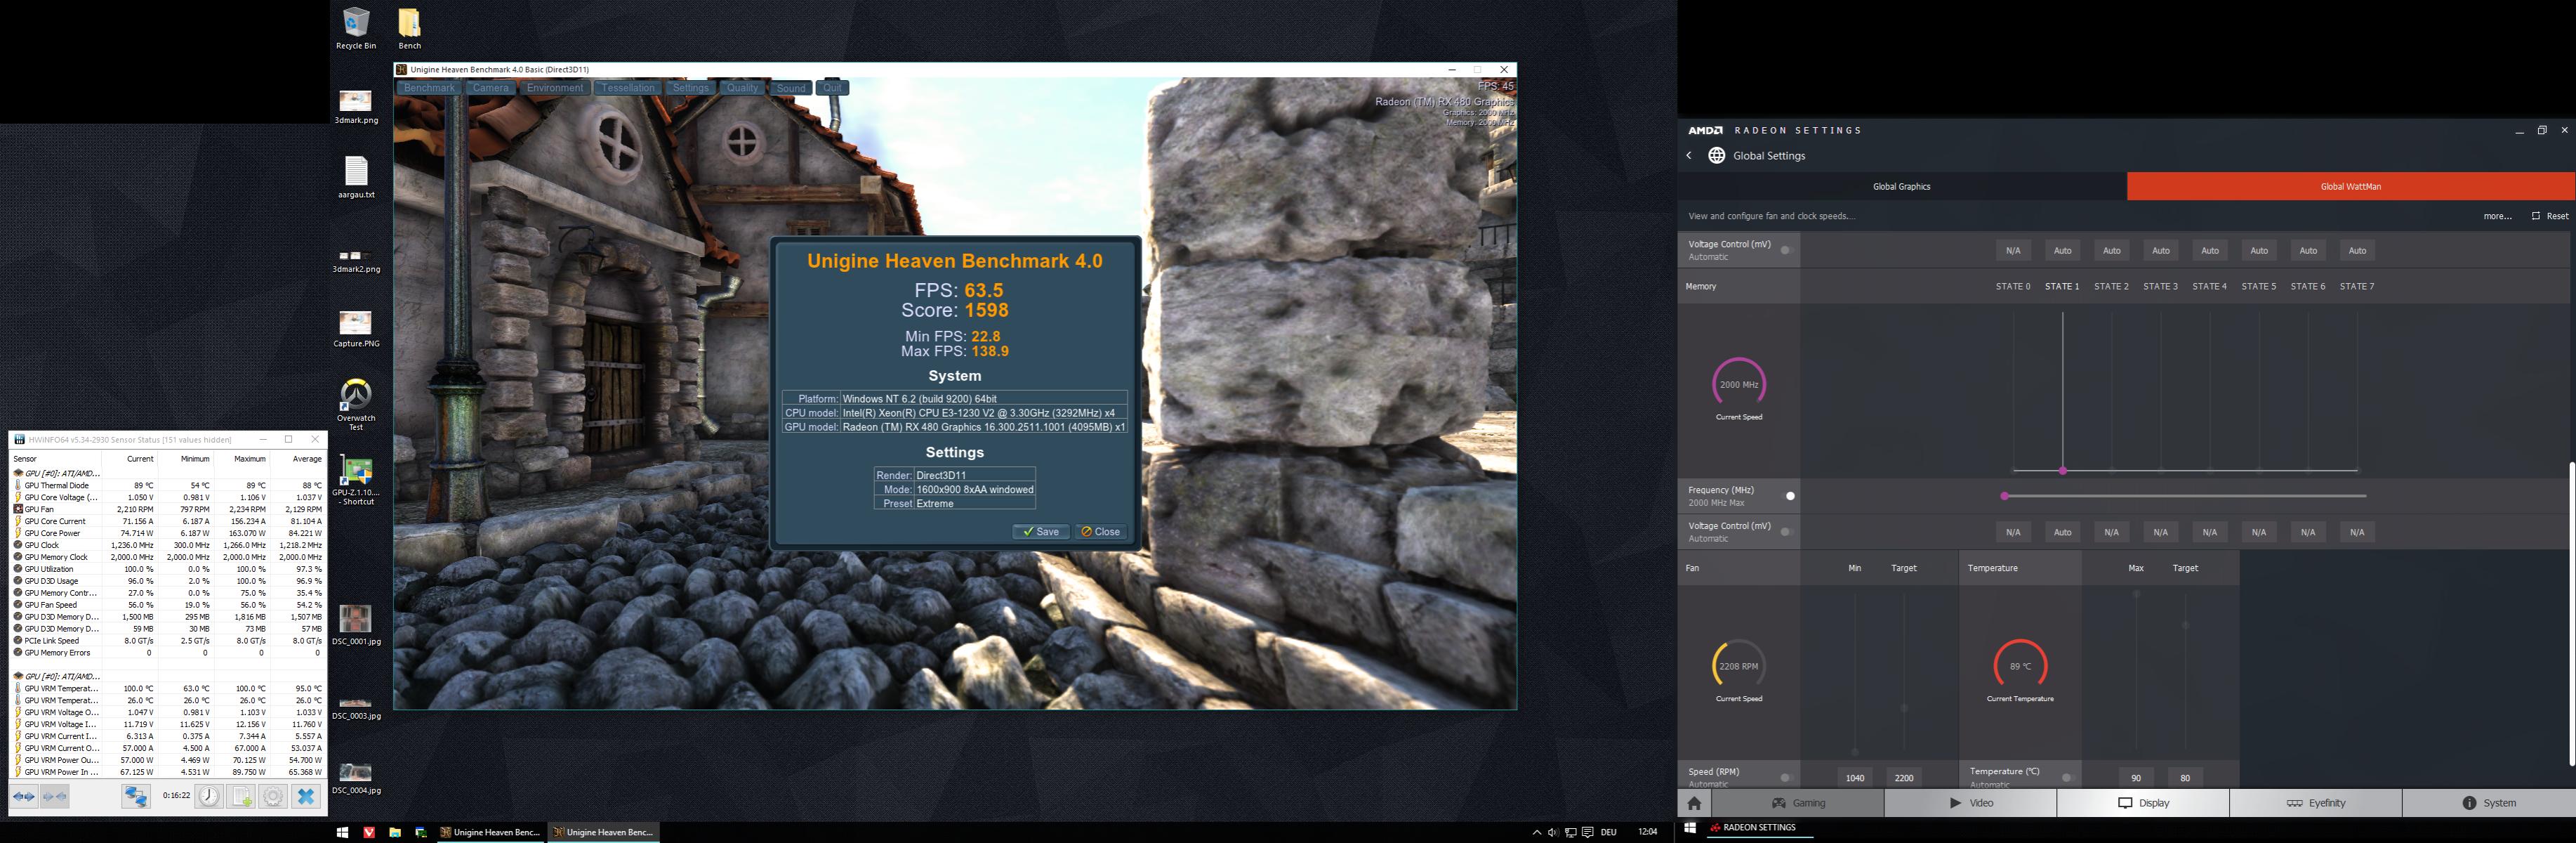Close sensors with the blue X icon
Image resolution: width=2576 pixels, height=843 pixels.
point(306,797)
